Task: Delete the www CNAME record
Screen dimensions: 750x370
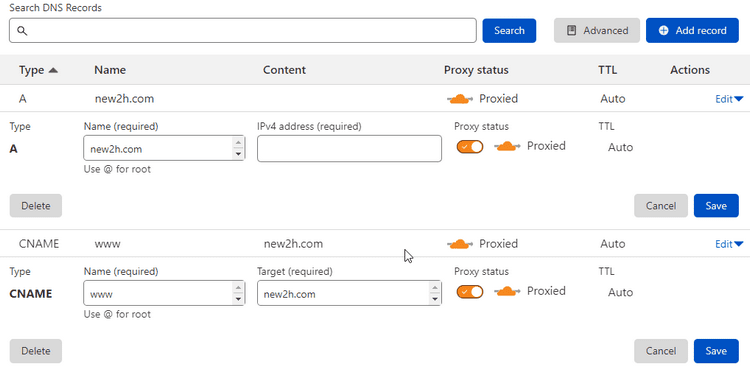Action: 36,351
